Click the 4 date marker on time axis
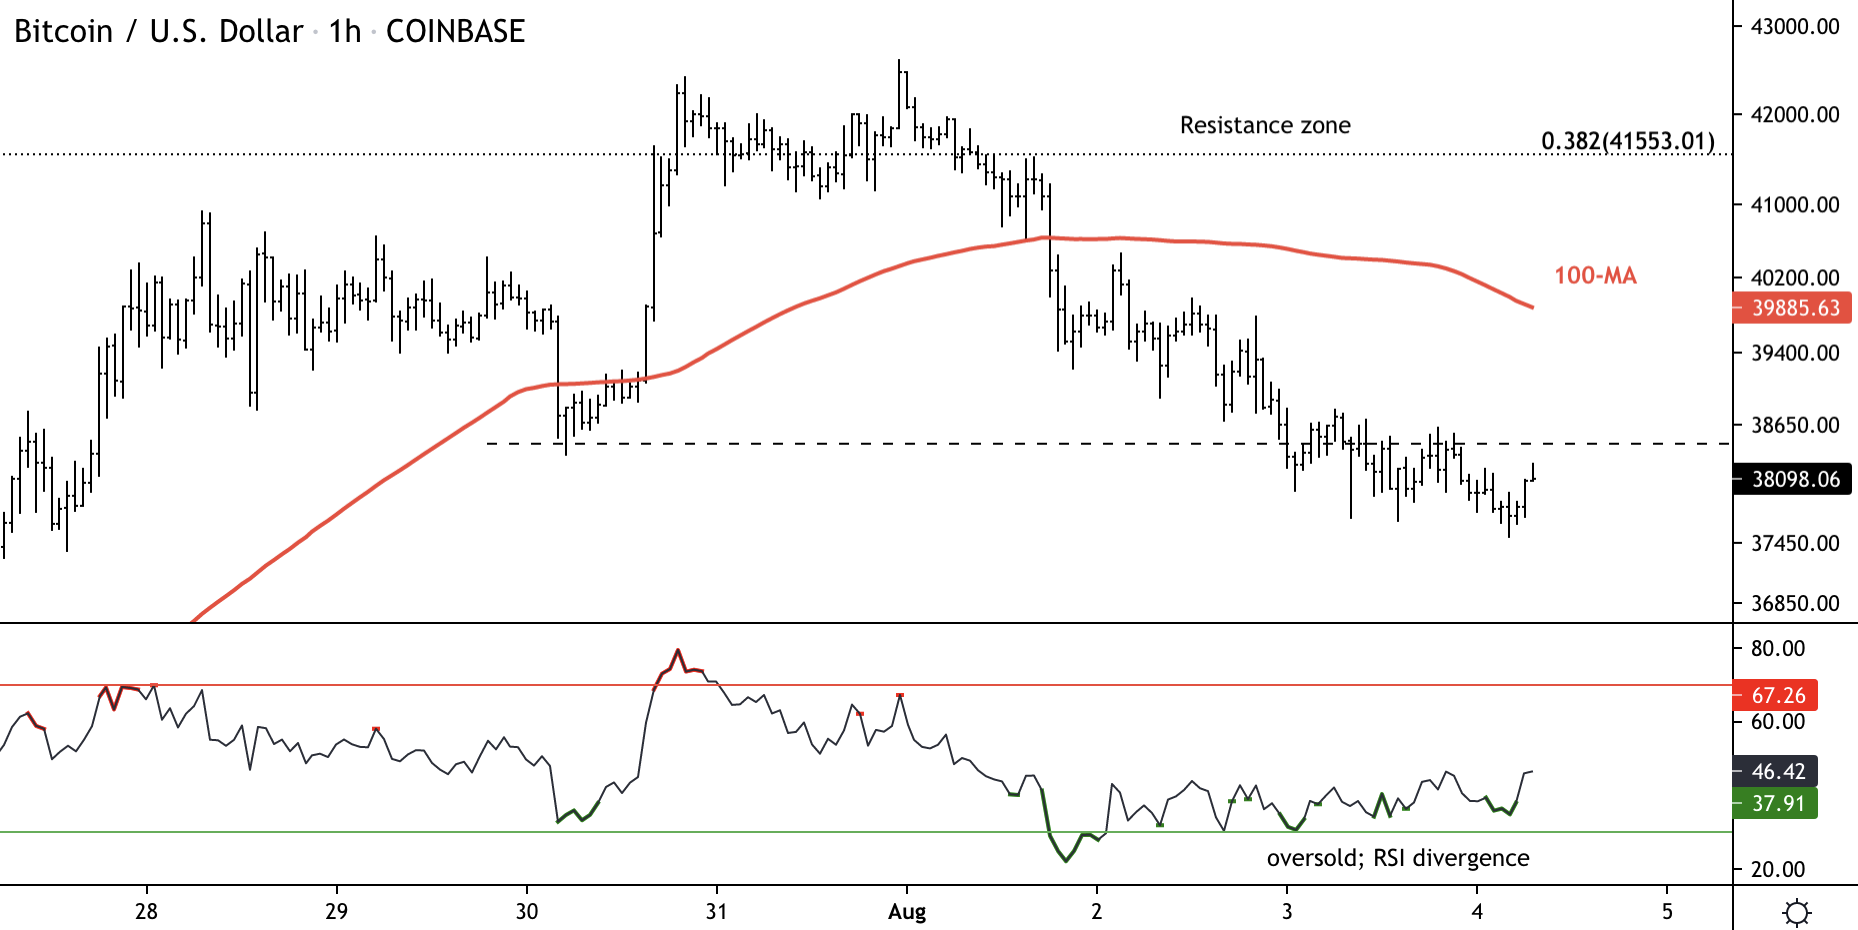This screenshot has width=1858, height=930. [x=1477, y=911]
